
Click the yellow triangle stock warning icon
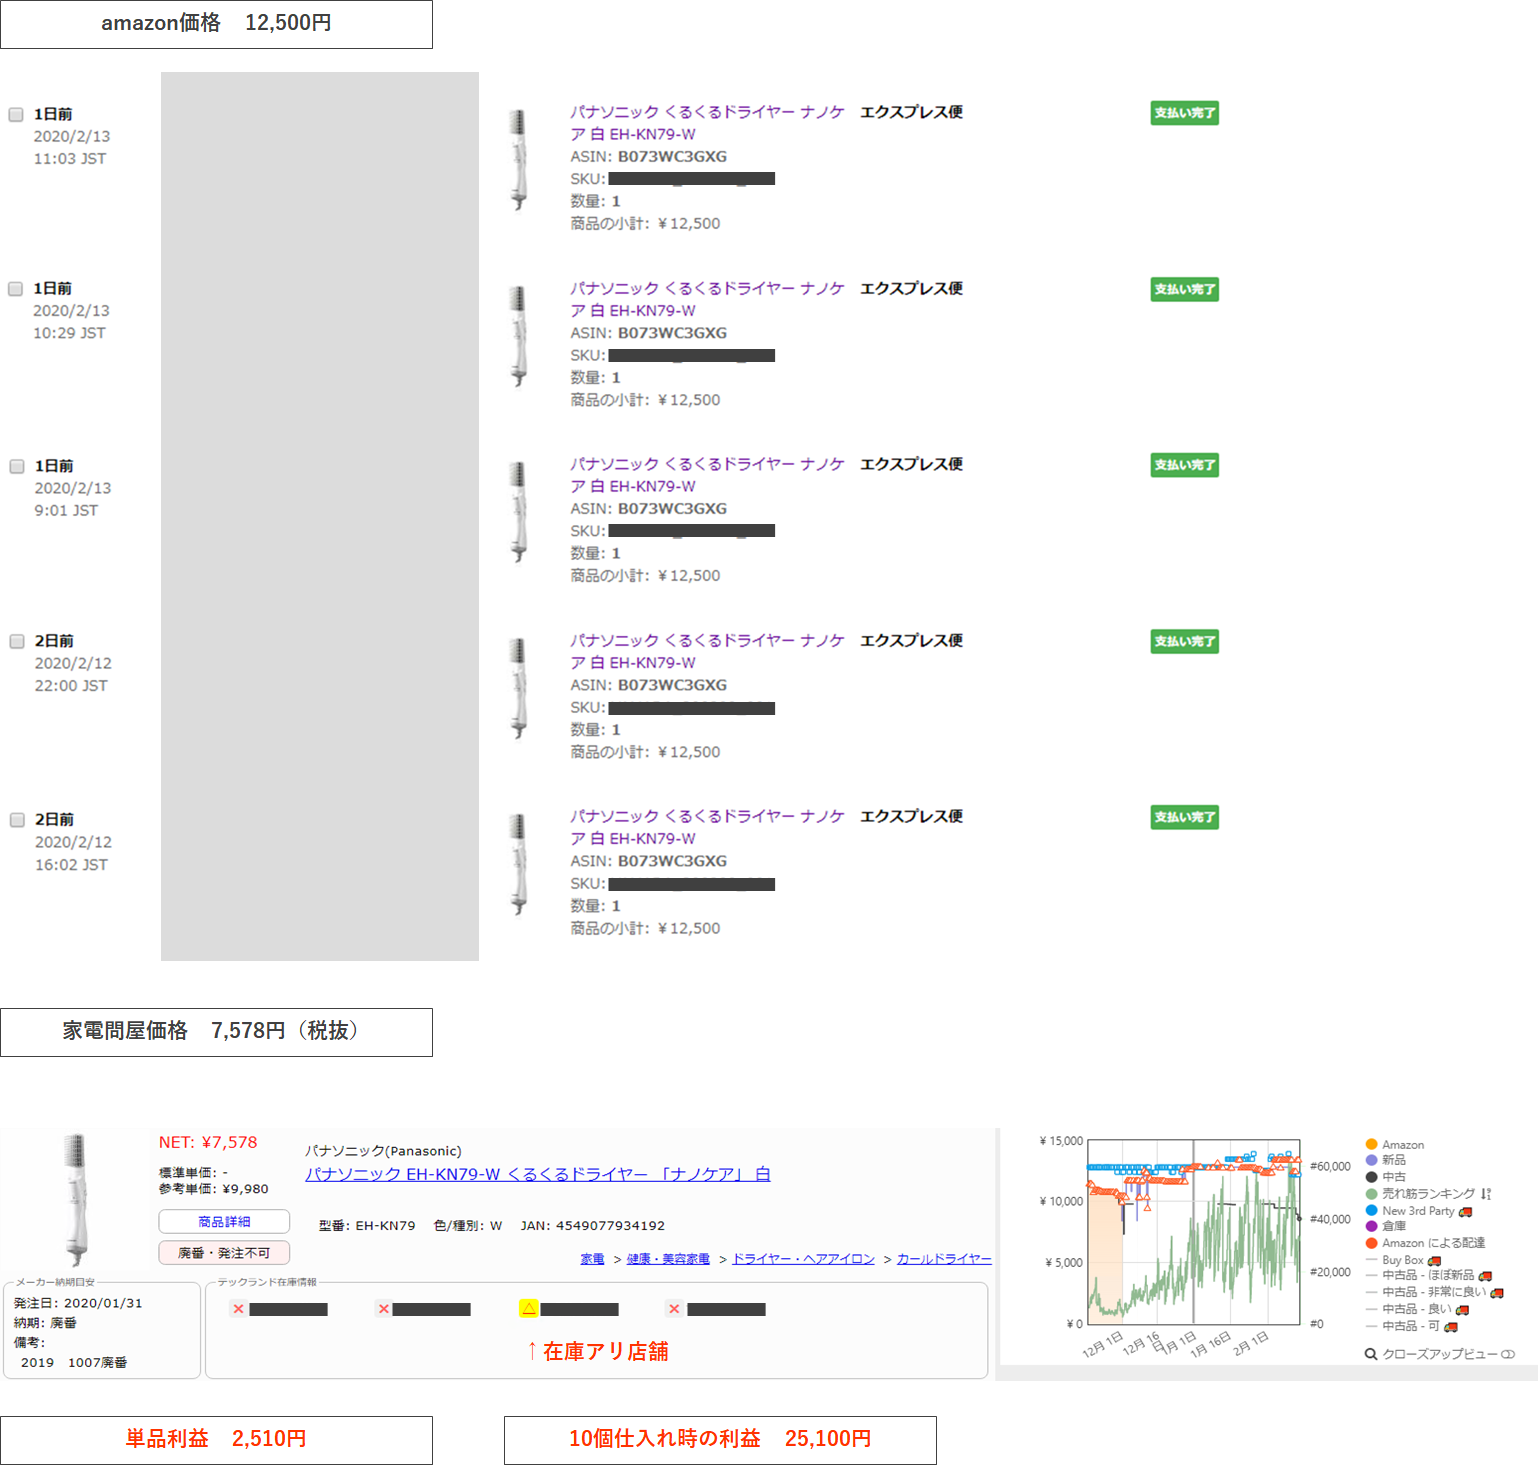coord(529,1308)
